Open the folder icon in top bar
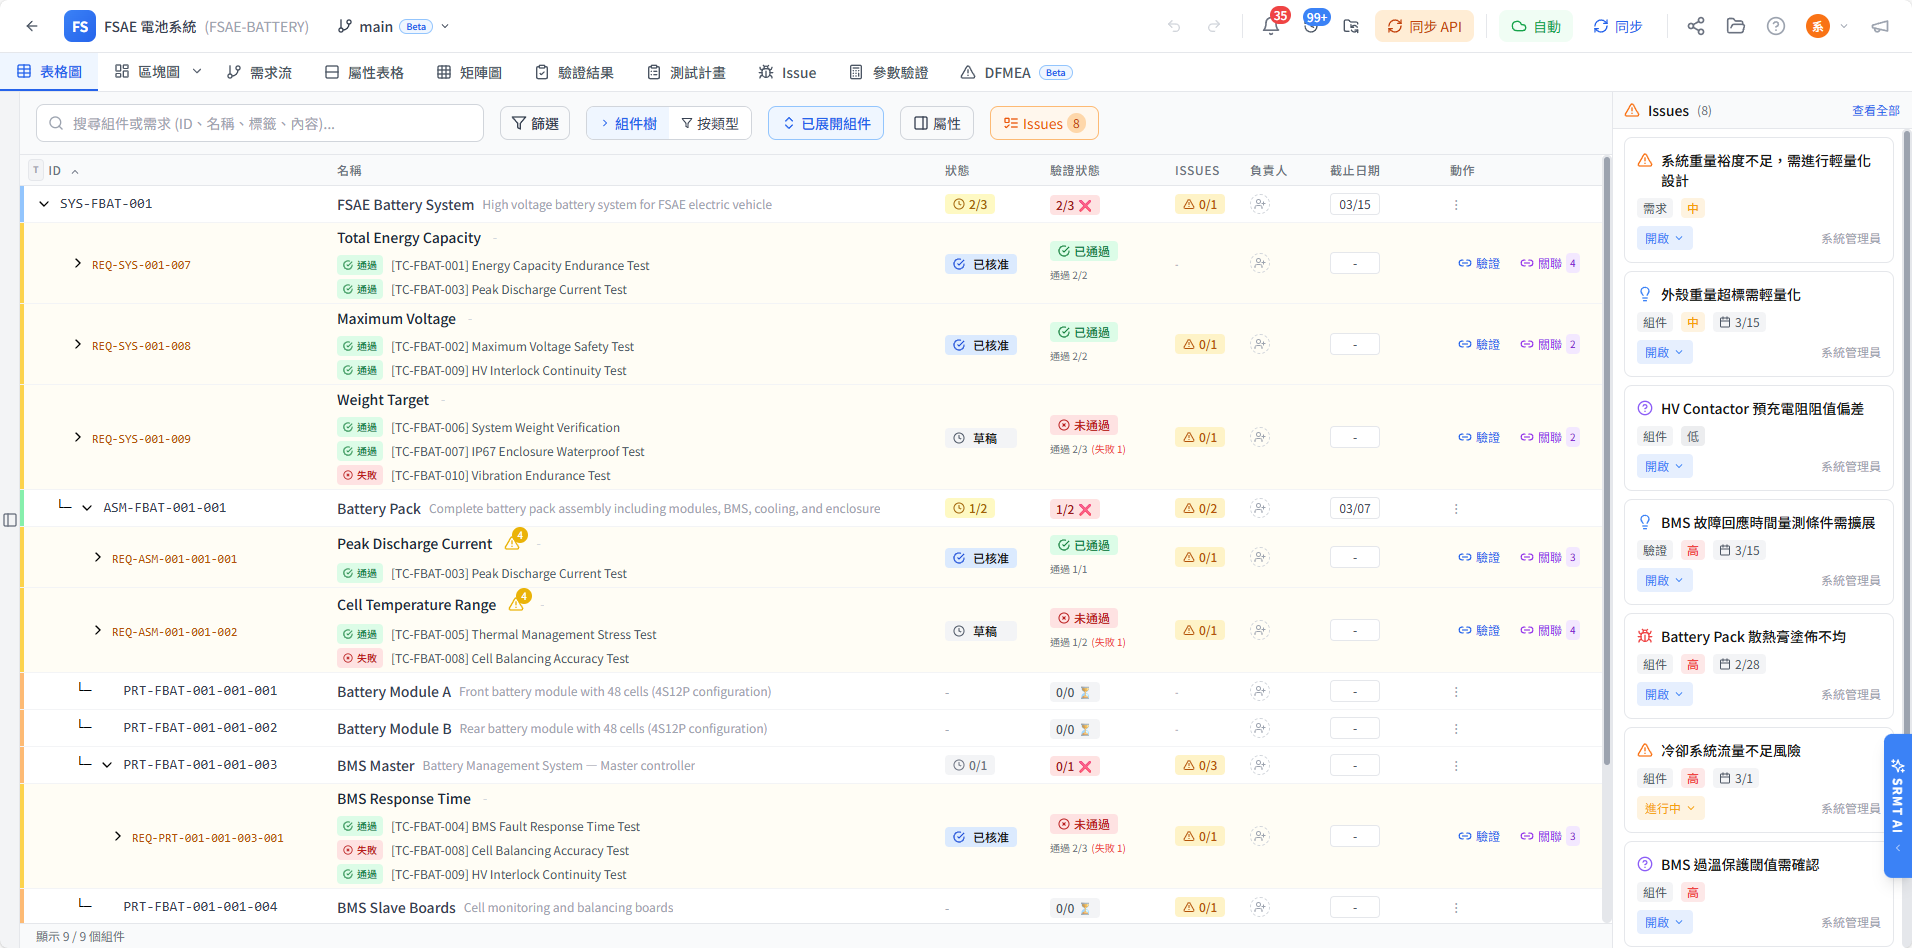This screenshot has height=948, width=1912. [1736, 27]
